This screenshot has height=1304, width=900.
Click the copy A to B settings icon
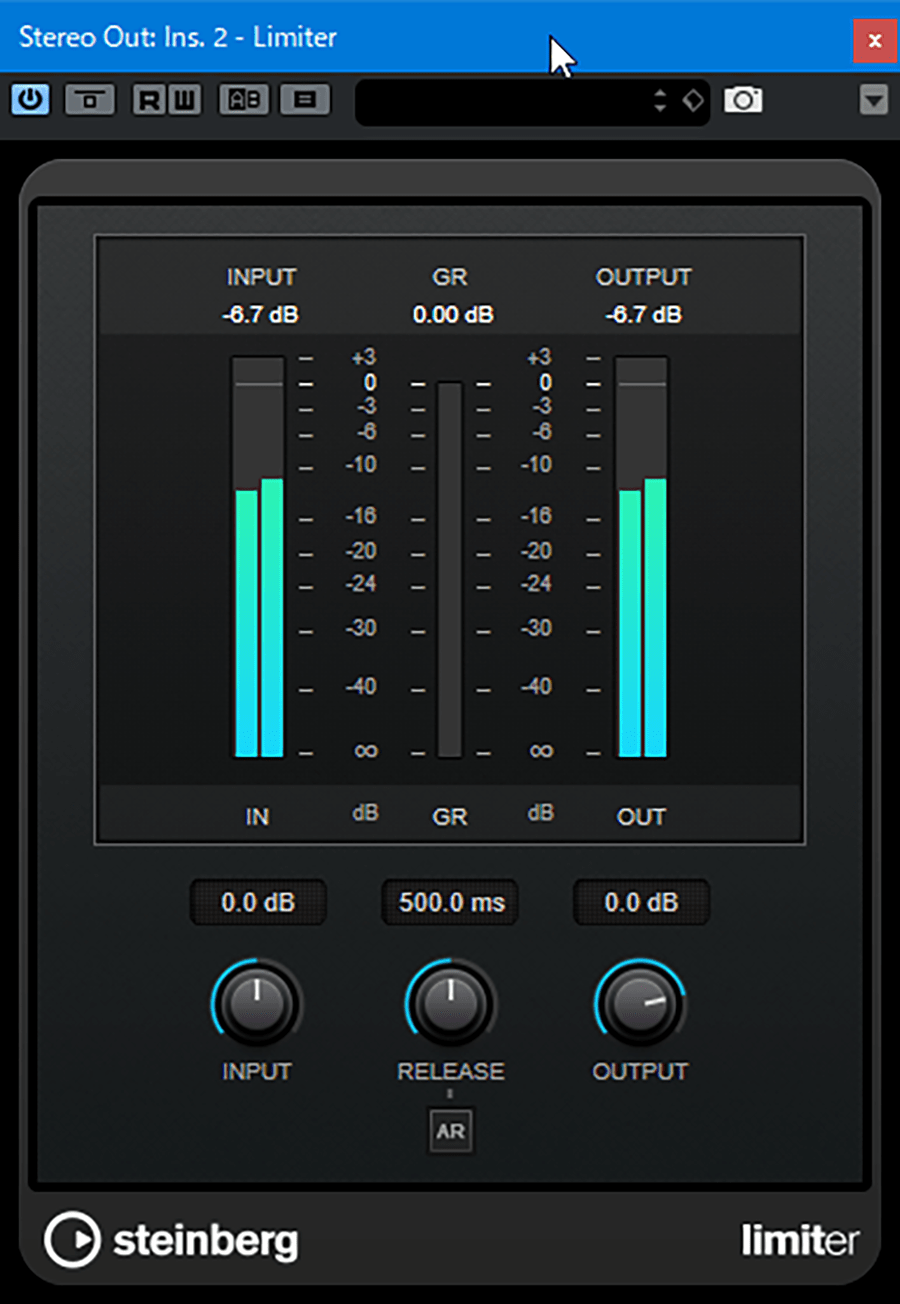pyautogui.click(x=305, y=100)
